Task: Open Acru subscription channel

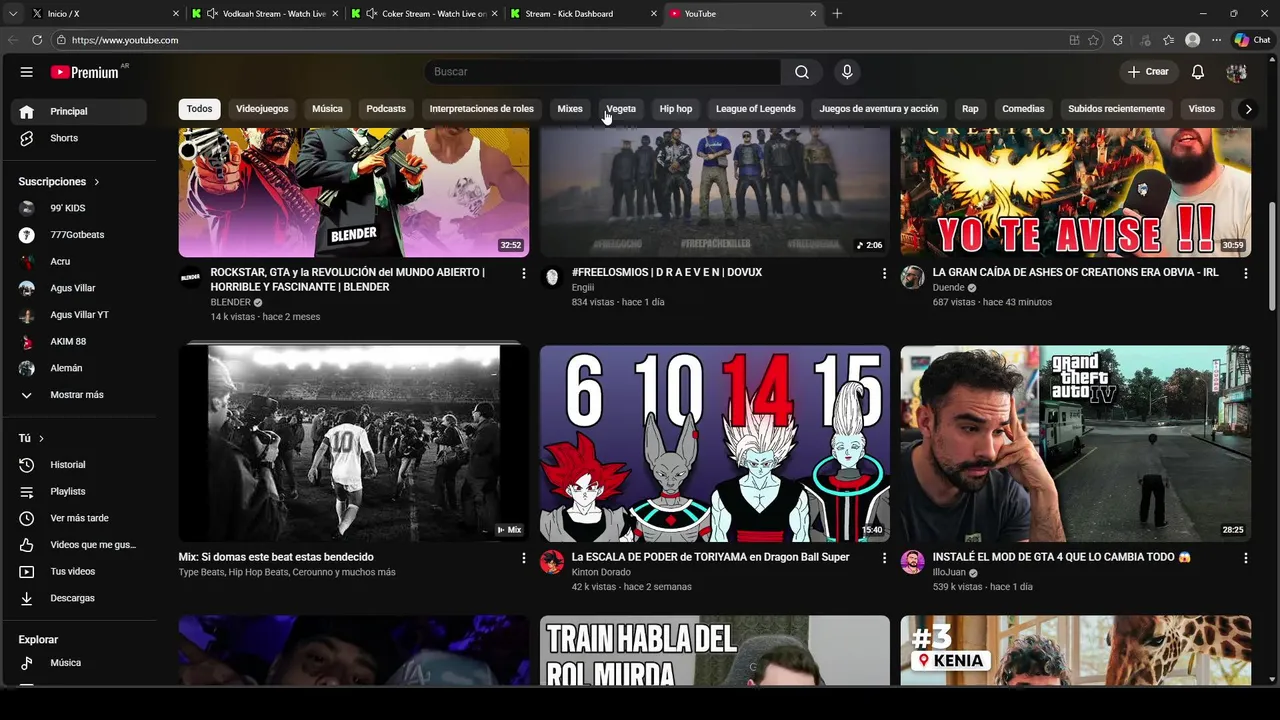Action: (78, 261)
